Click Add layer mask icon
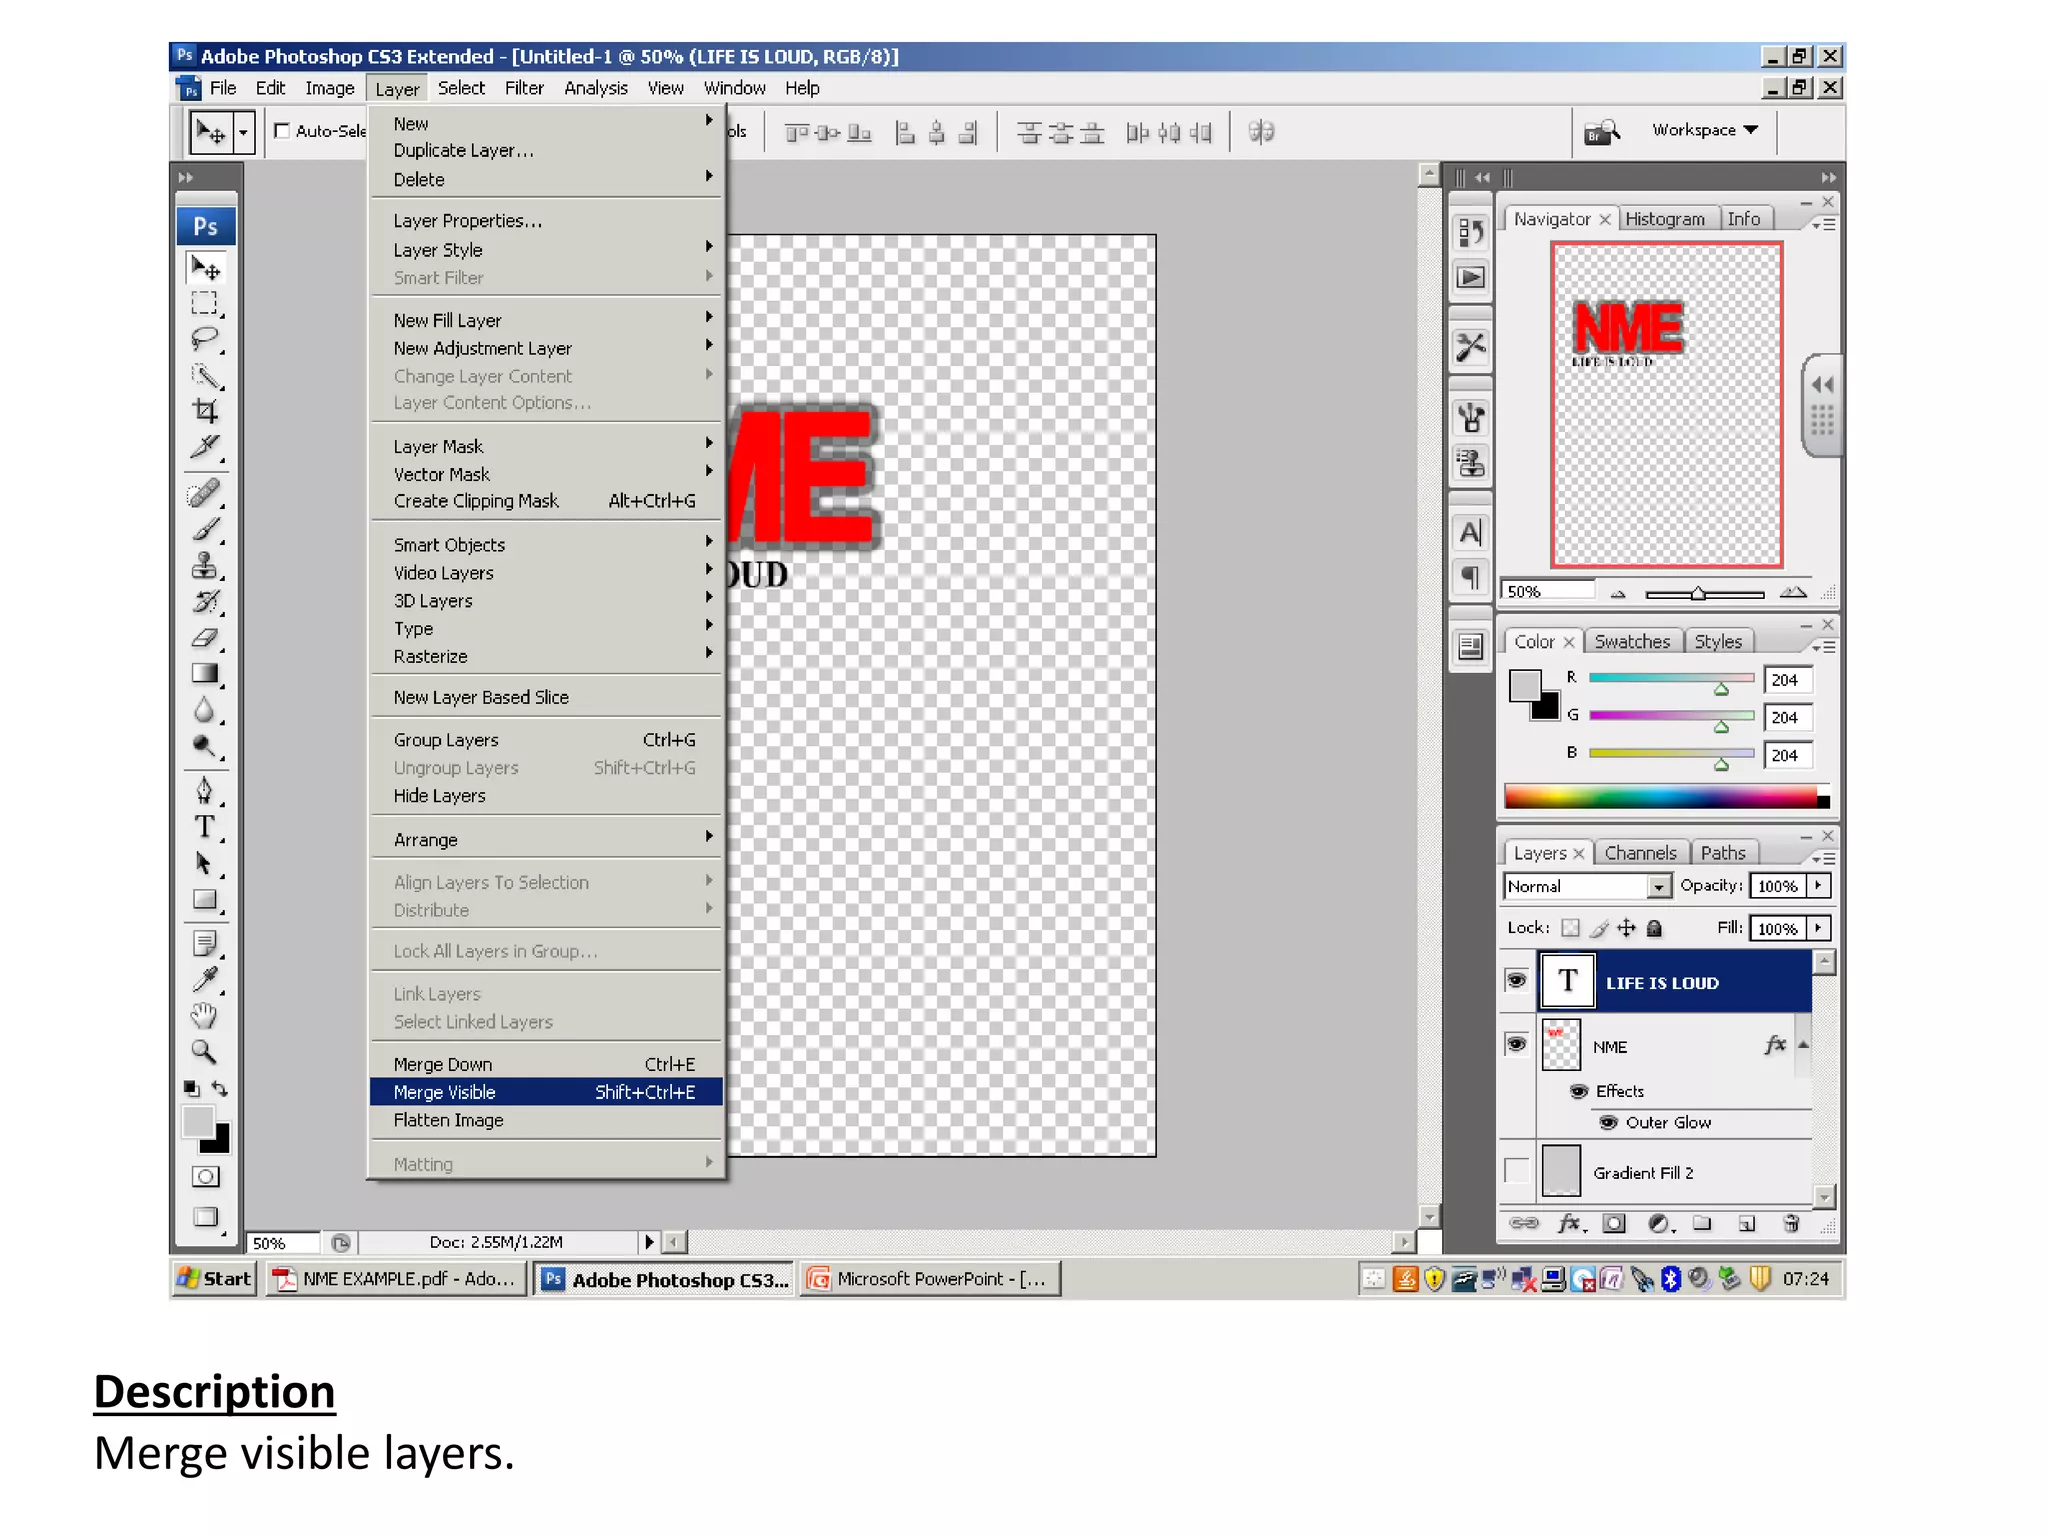The image size is (2048, 1536). point(1613,1223)
